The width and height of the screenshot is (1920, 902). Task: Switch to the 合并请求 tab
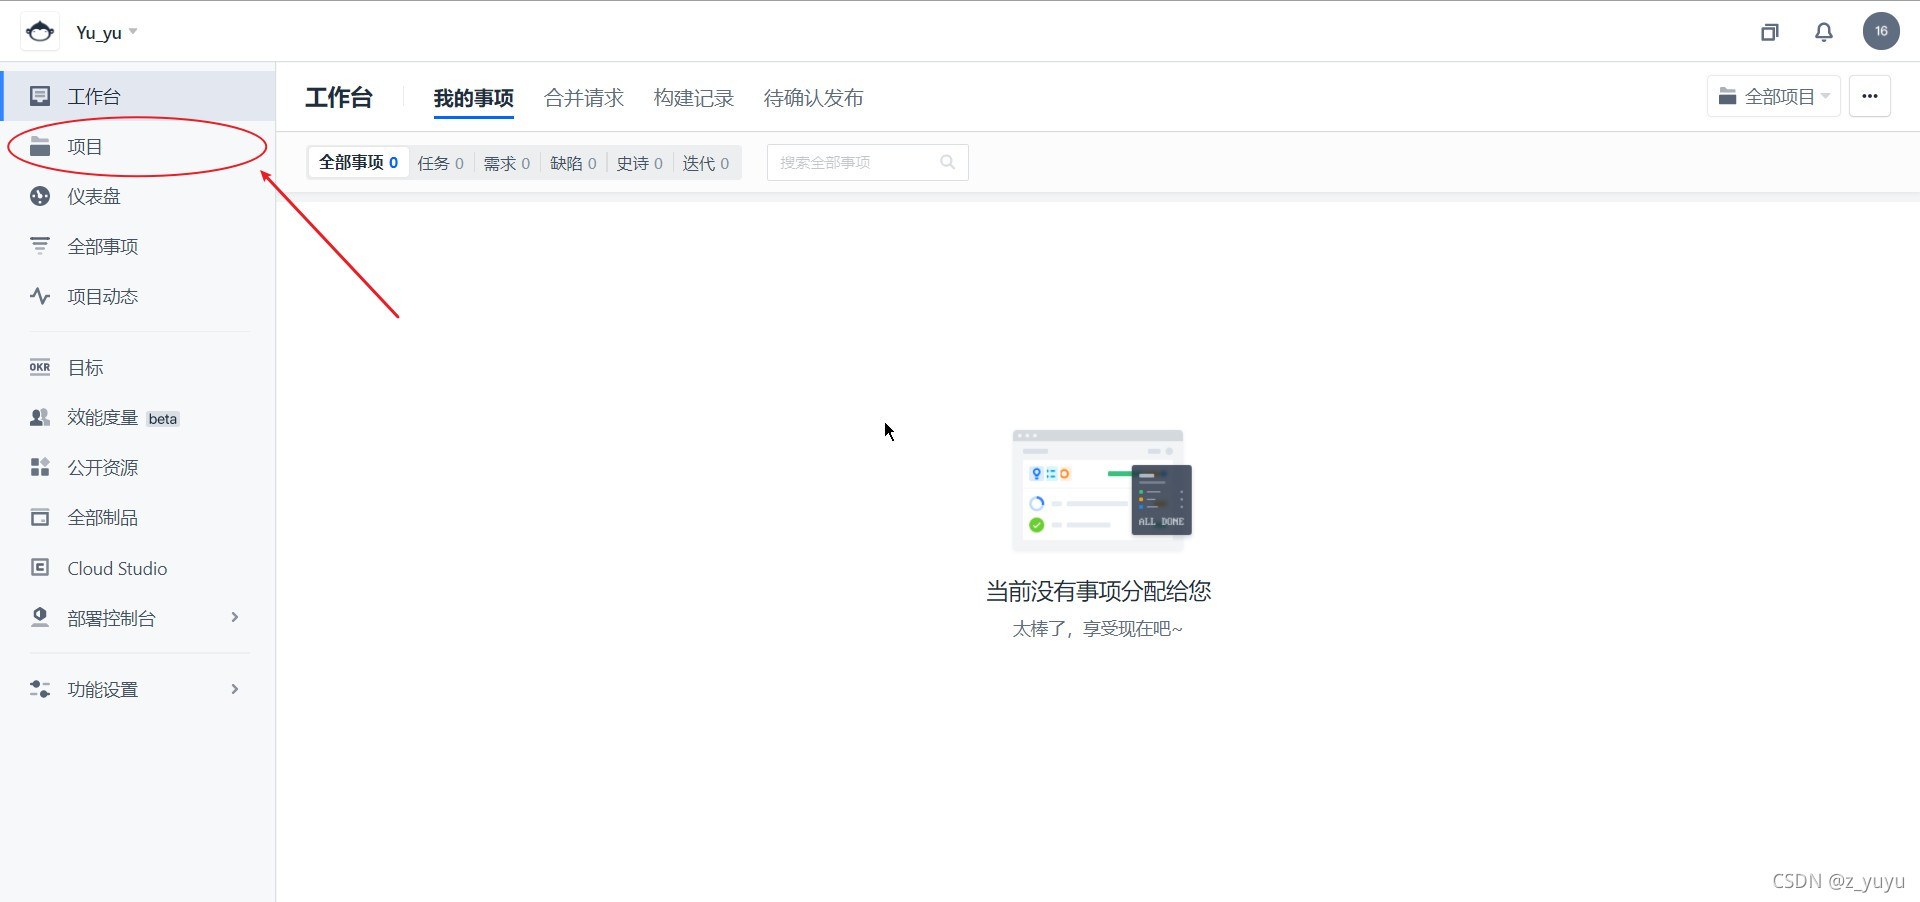click(584, 97)
